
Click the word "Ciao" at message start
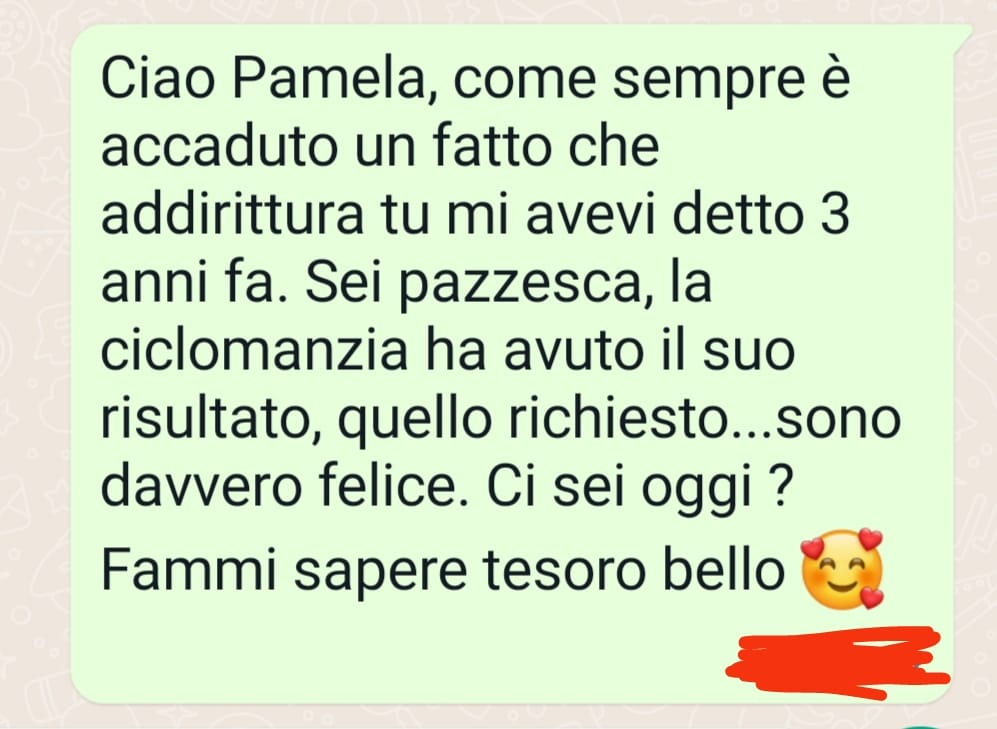coord(156,78)
